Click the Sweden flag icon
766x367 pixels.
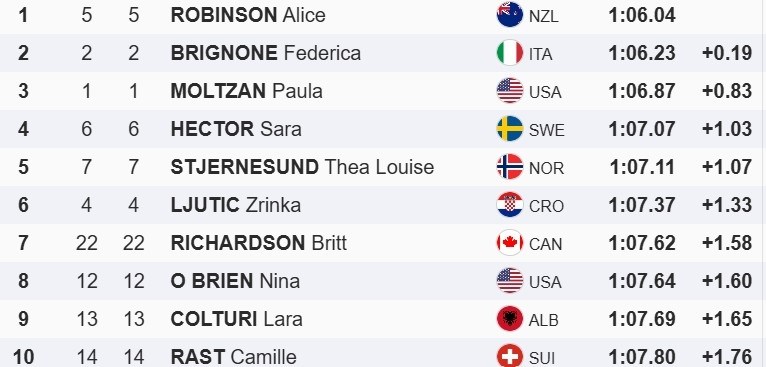tap(510, 129)
